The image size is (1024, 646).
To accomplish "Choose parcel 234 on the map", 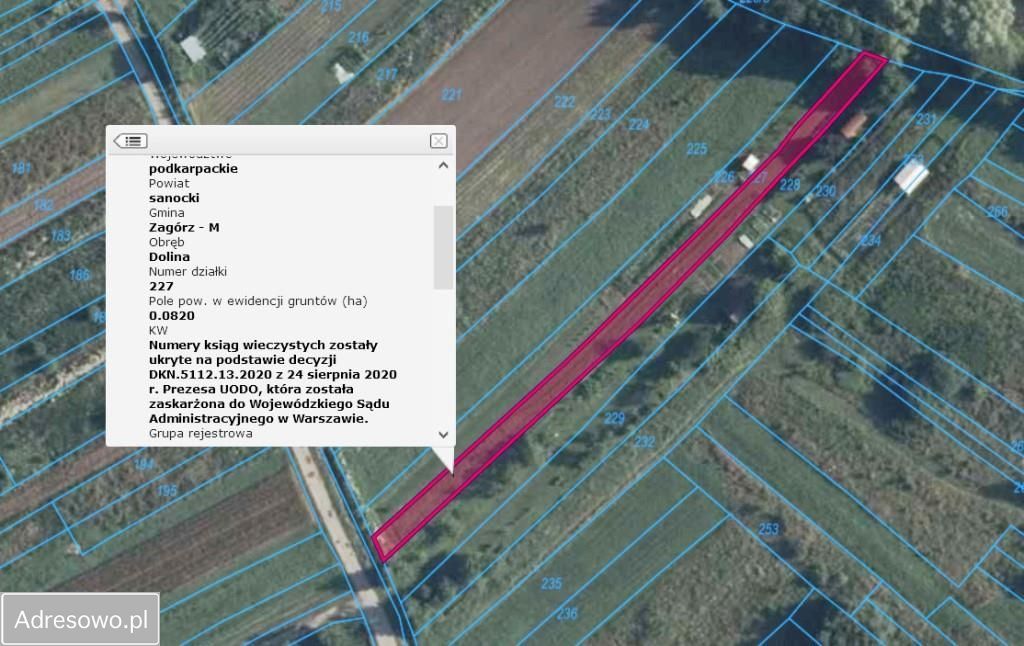I will [x=871, y=240].
